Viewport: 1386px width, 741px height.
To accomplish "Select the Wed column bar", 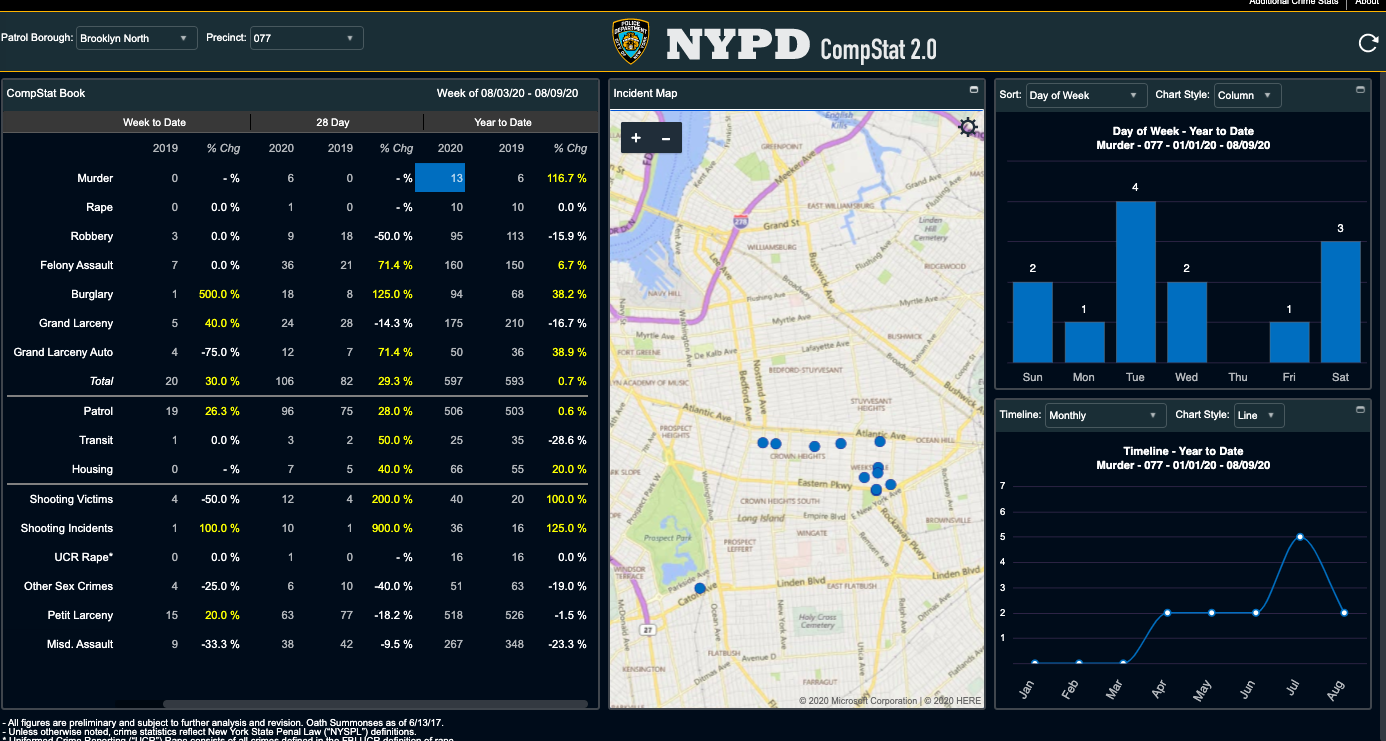I will pyautogui.click(x=1187, y=322).
